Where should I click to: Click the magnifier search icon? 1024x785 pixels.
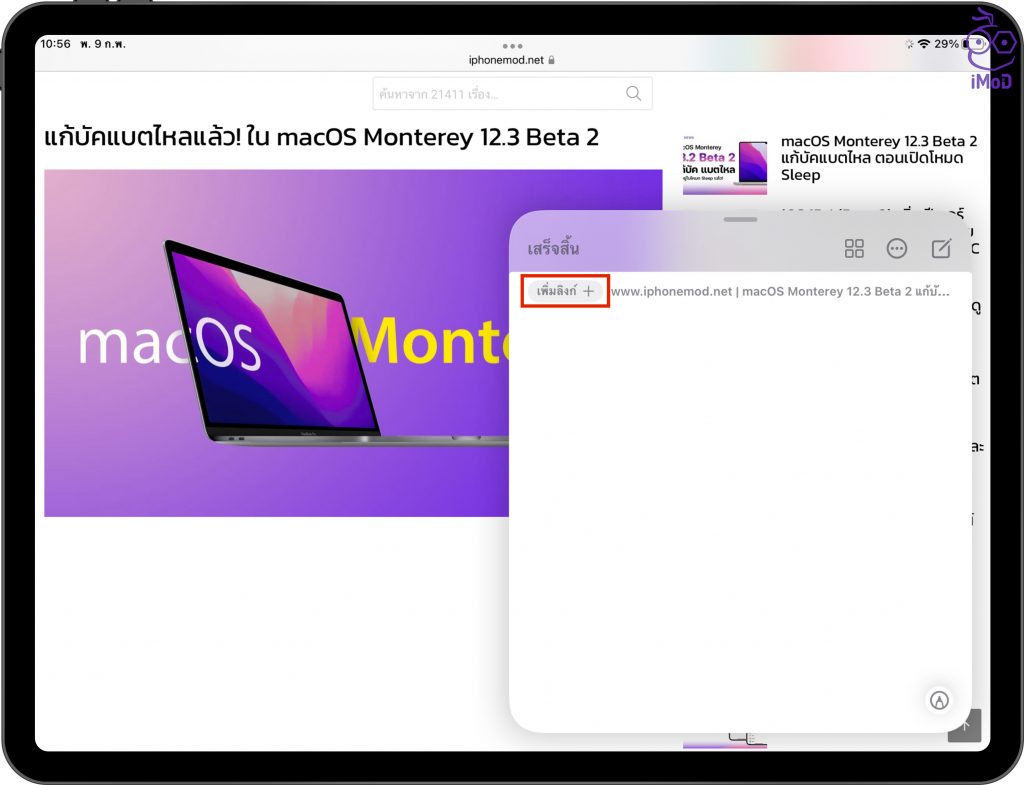(633, 93)
